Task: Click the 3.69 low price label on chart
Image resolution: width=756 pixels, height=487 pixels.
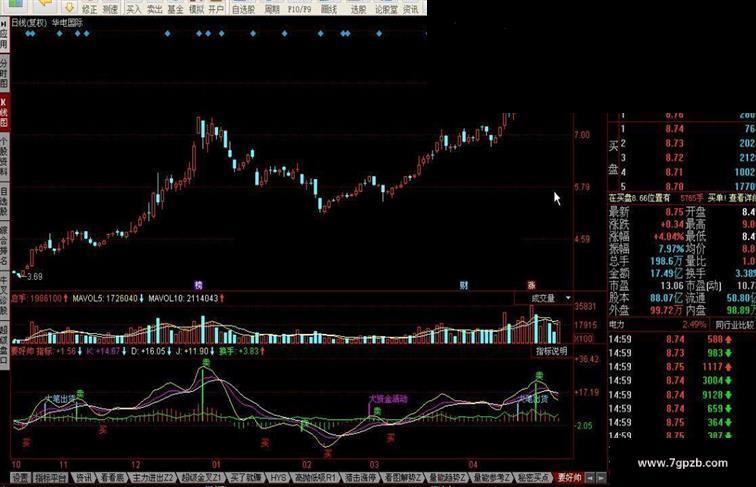Action: point(34,277)
